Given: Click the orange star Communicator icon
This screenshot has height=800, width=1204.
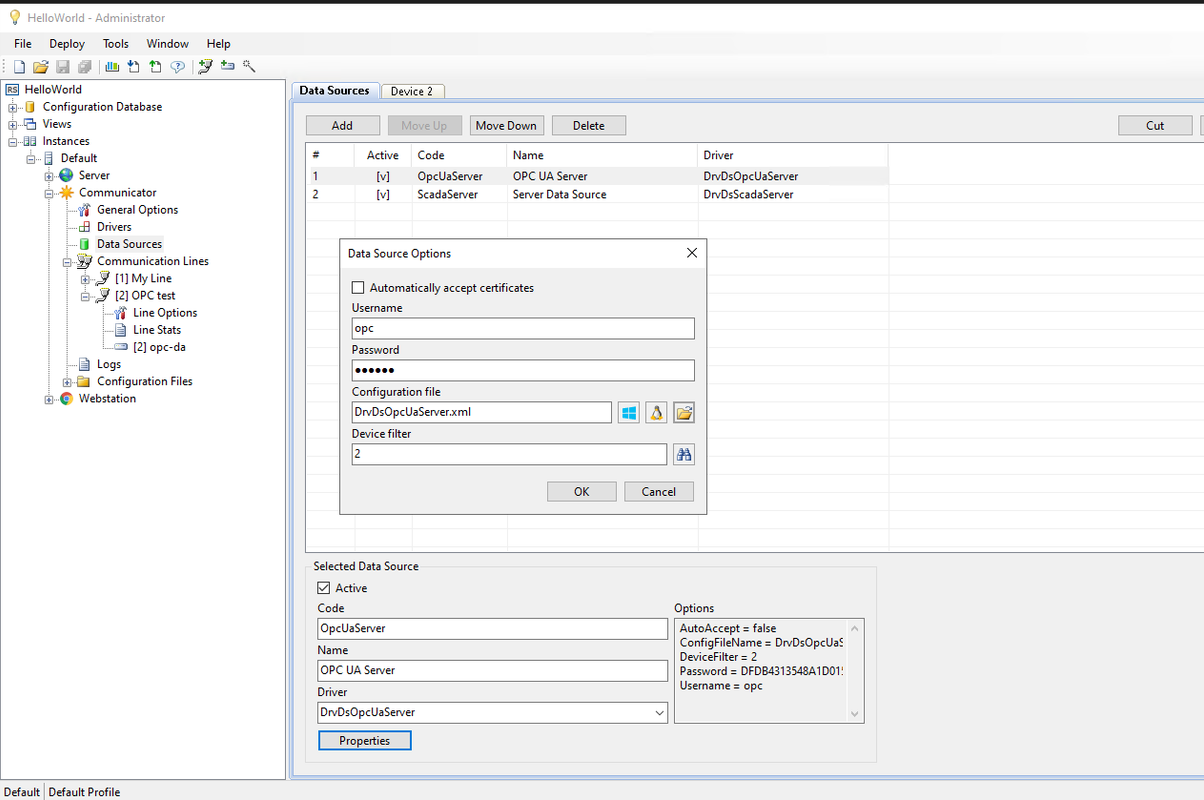Looking at the screenshot, I should click(66, 192).
